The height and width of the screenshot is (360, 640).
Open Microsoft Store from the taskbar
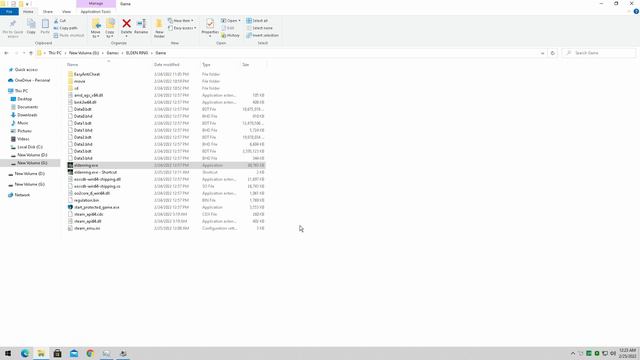pos(58,353)
